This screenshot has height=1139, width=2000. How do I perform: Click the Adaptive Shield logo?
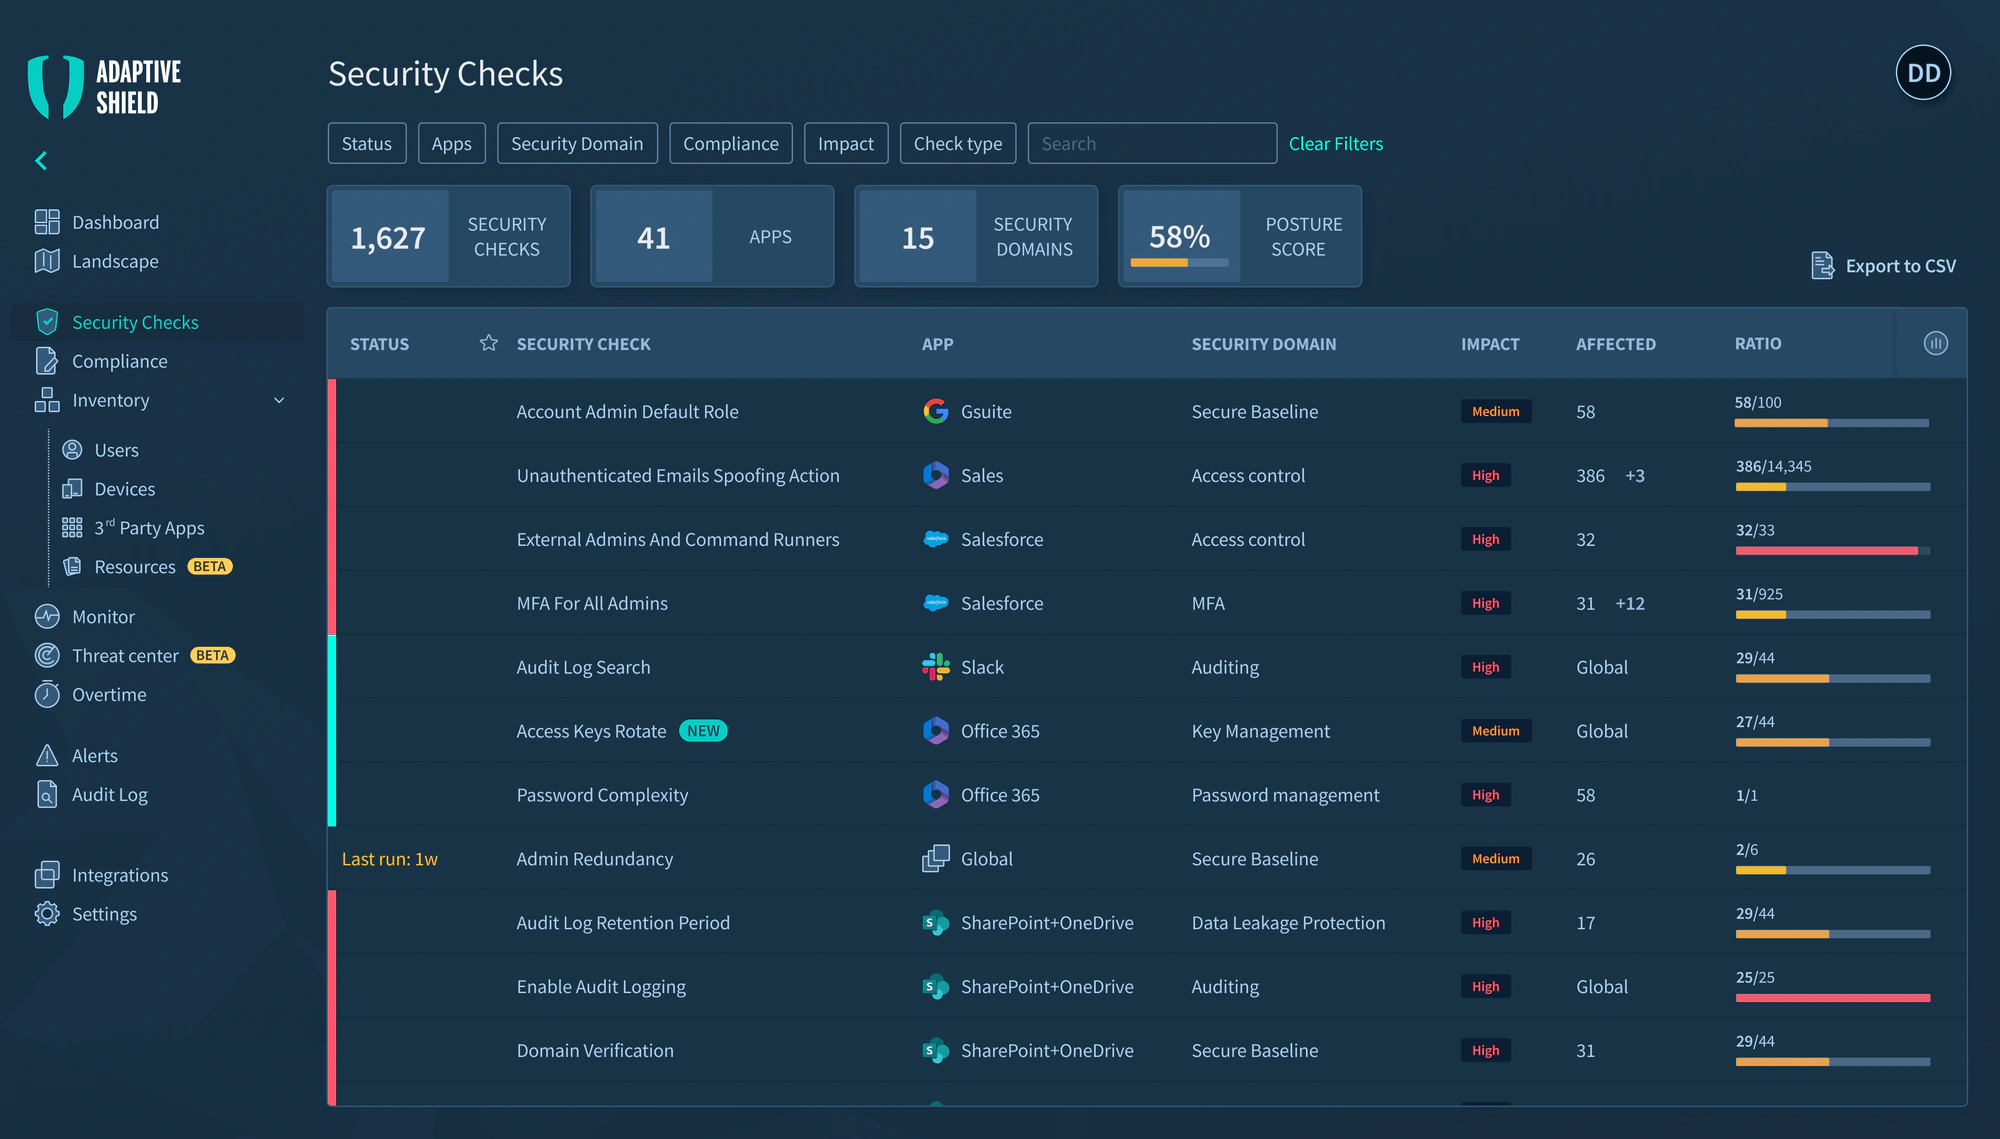[x=105, y=87]
